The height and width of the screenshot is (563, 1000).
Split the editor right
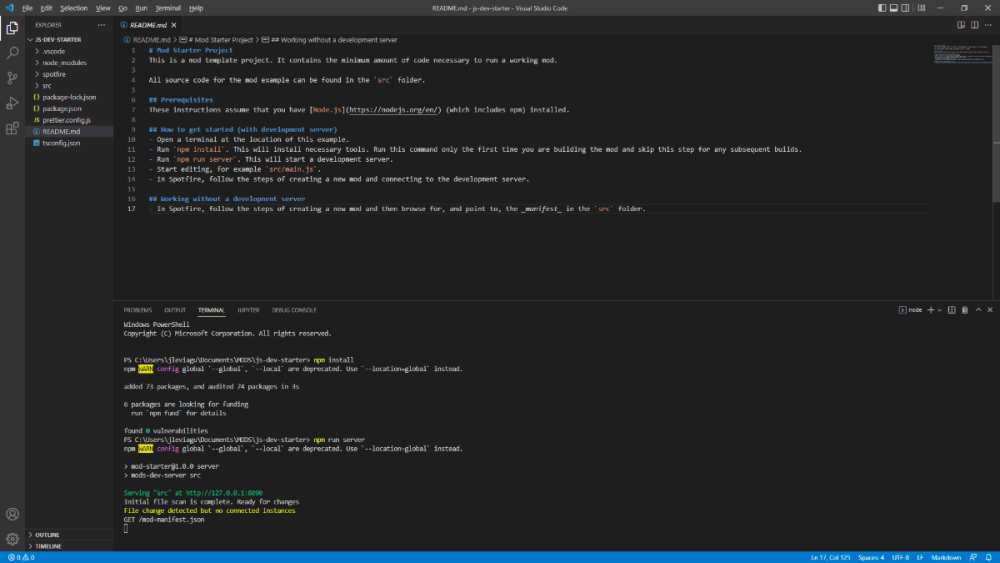(974, 25)
